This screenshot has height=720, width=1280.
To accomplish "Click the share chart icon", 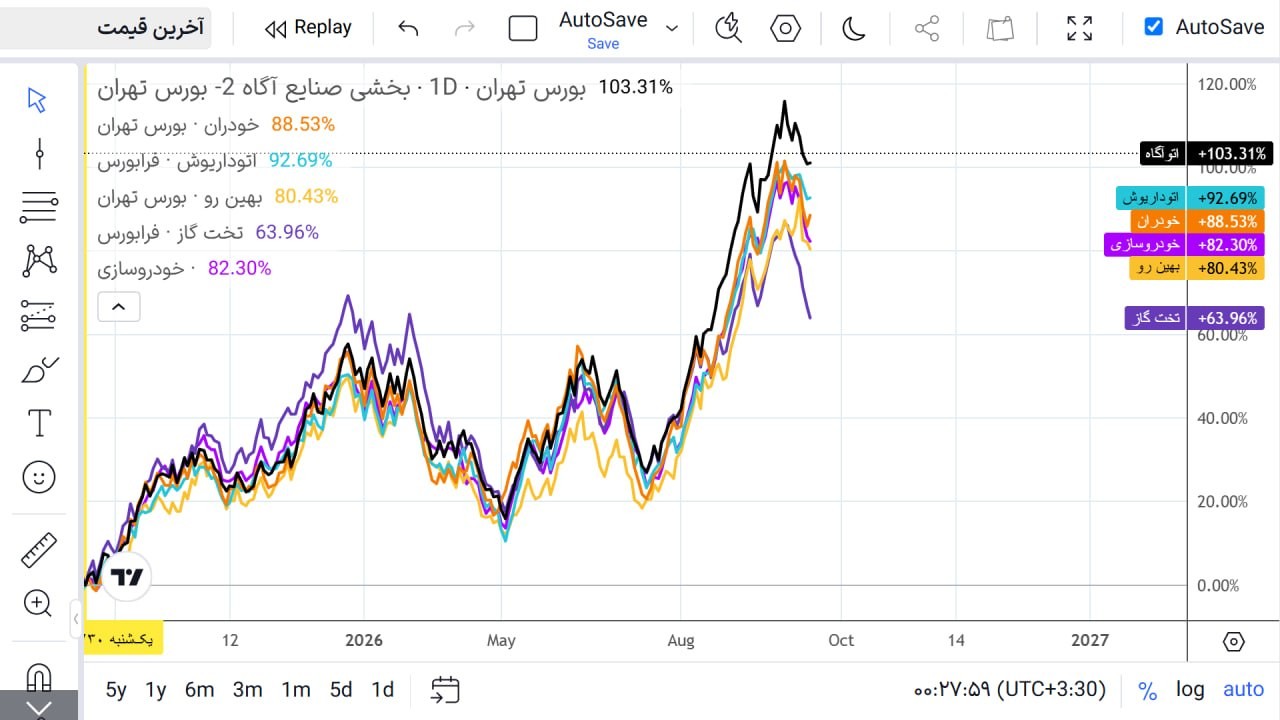I will click(x=927, y=28).
